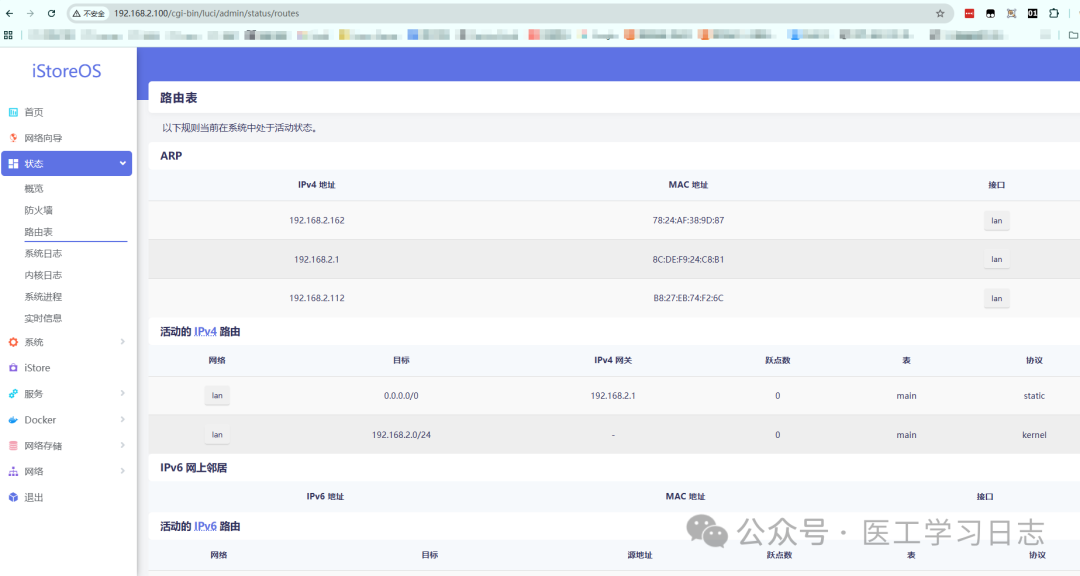Collapse the 状态 menu chevron

tap(123, 163)
